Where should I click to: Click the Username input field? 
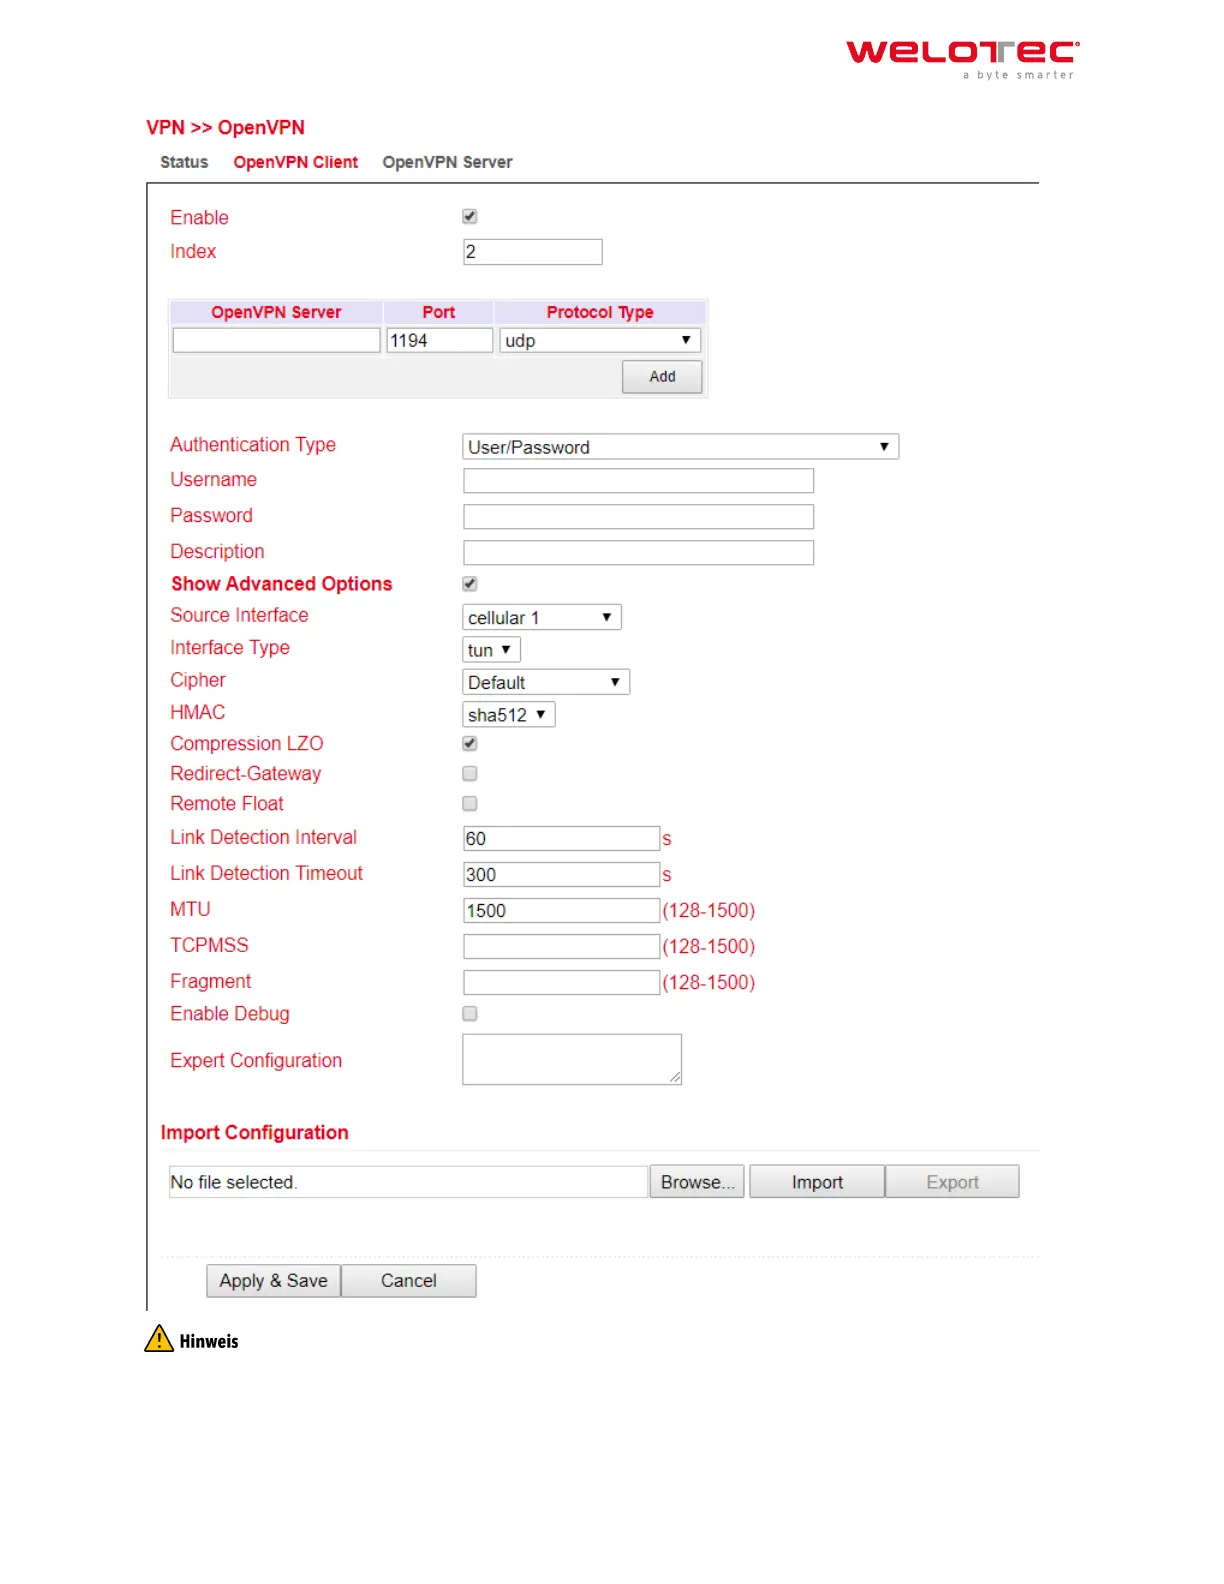coord(638,481)
